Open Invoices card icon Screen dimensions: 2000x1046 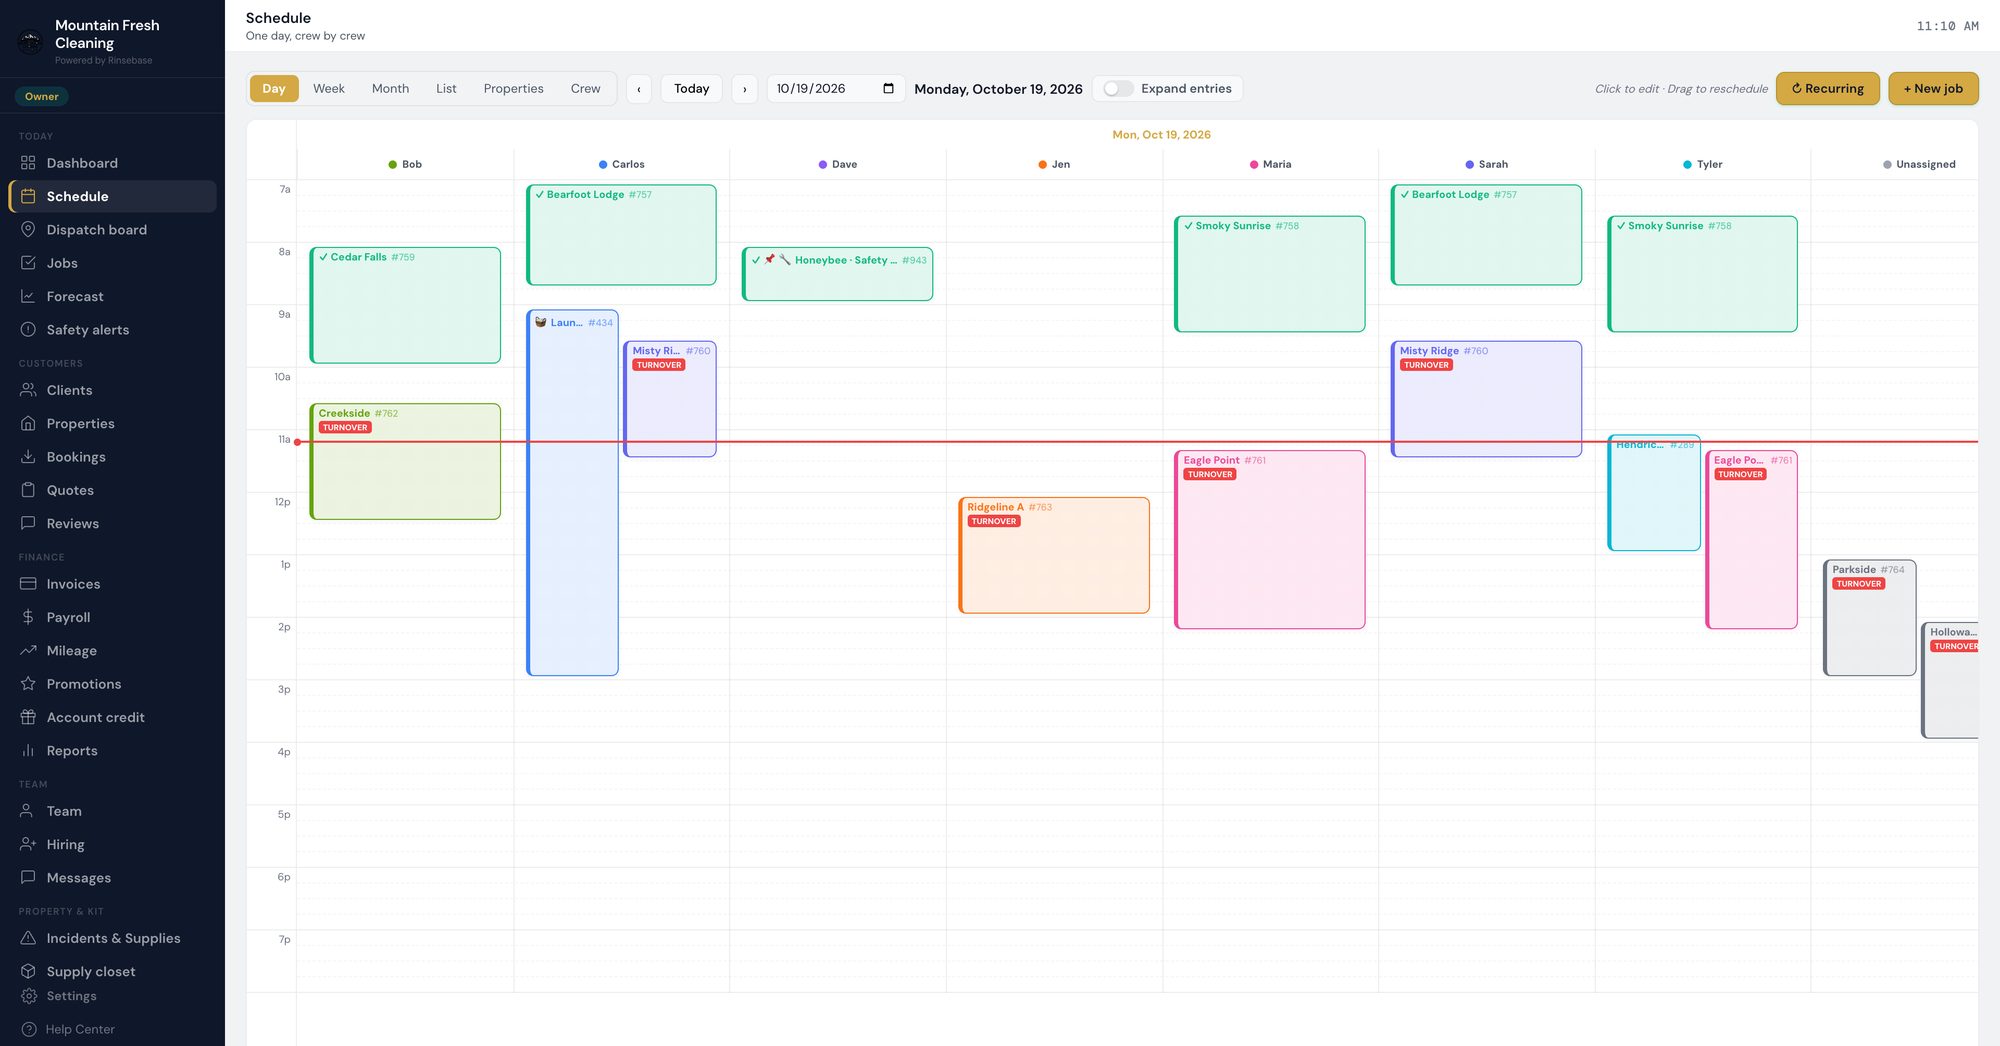tap(28, 584)
